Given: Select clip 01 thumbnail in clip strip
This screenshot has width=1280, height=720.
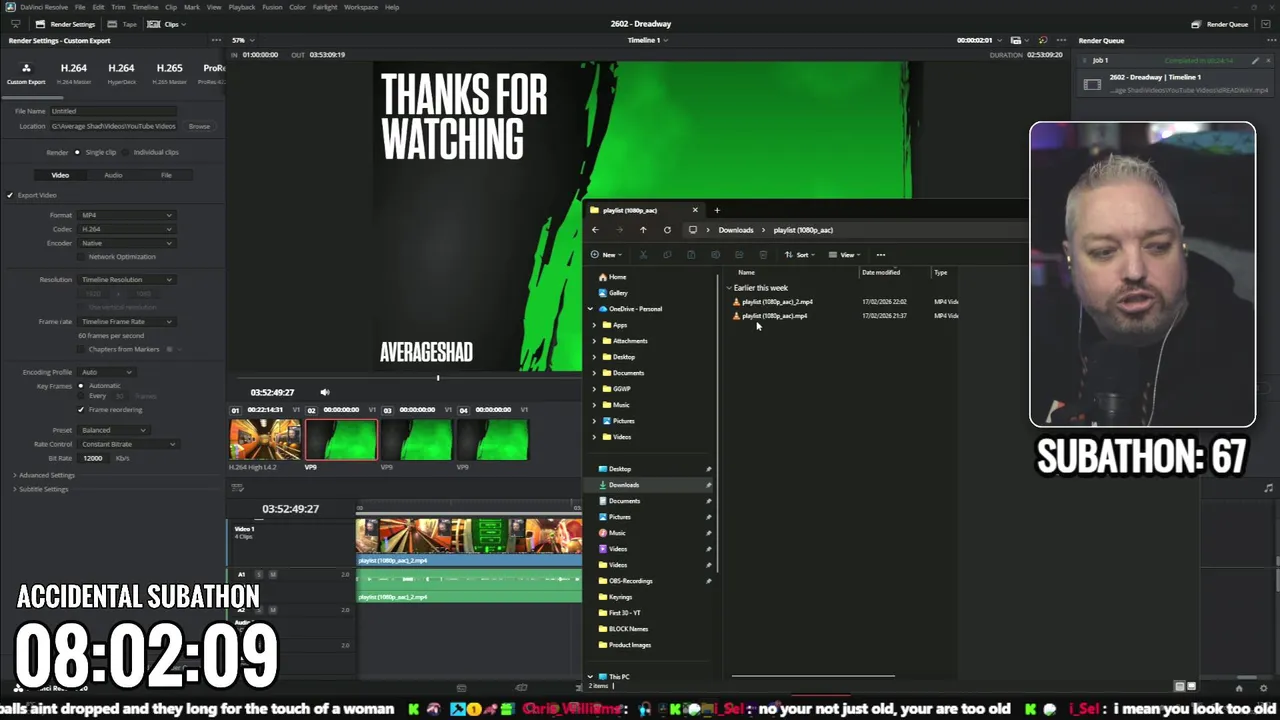Looking at the screenshot, I should [x=265, y=440].
